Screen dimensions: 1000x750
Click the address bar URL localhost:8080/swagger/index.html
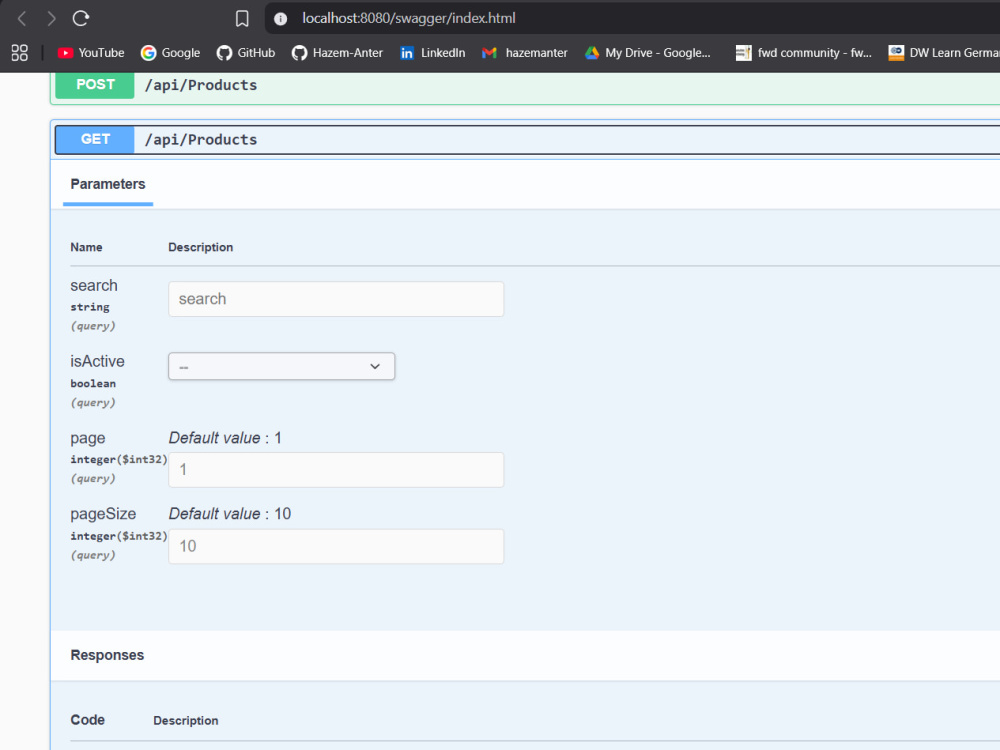[x=409, y=18]
